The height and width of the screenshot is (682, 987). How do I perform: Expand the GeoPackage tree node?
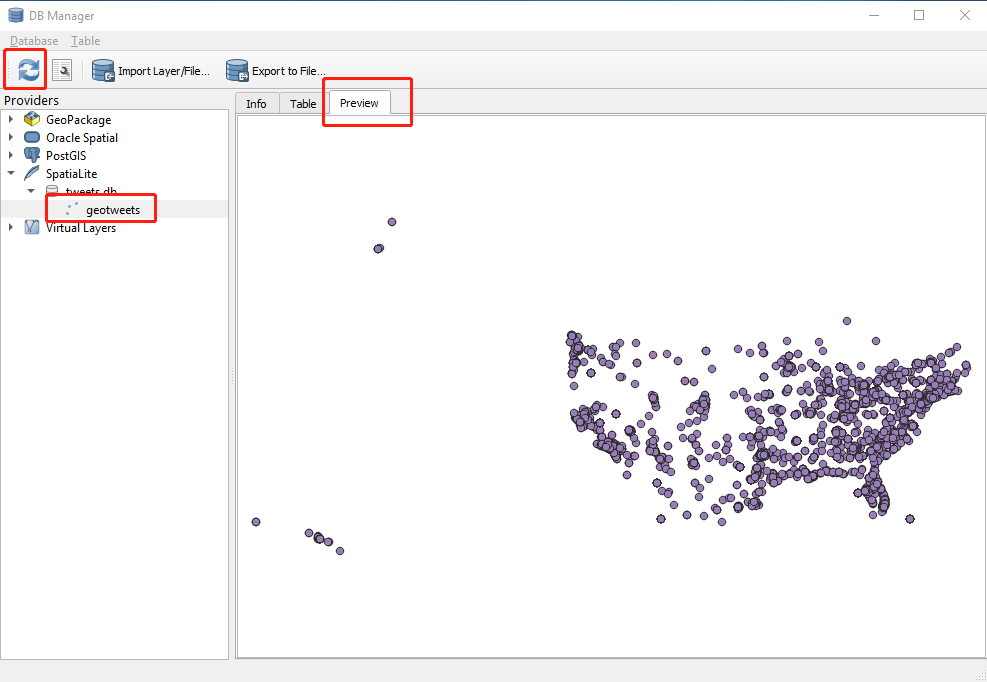[9, 119]
